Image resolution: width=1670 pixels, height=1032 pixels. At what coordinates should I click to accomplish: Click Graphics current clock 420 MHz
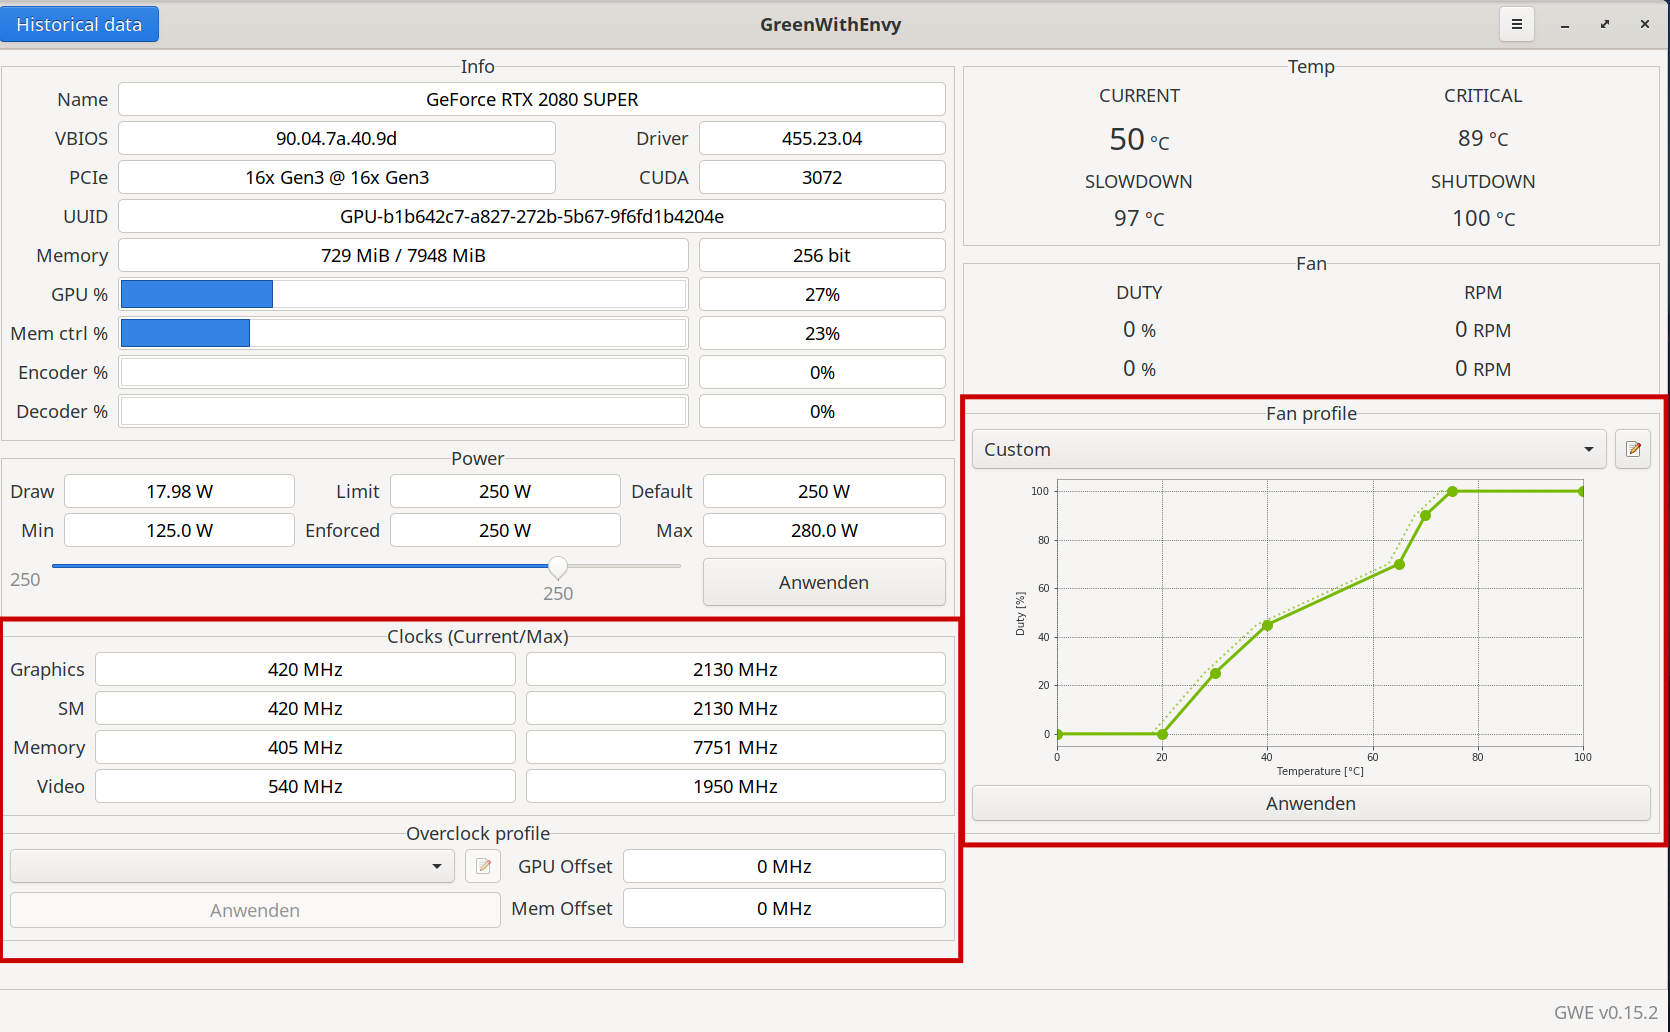305,669
